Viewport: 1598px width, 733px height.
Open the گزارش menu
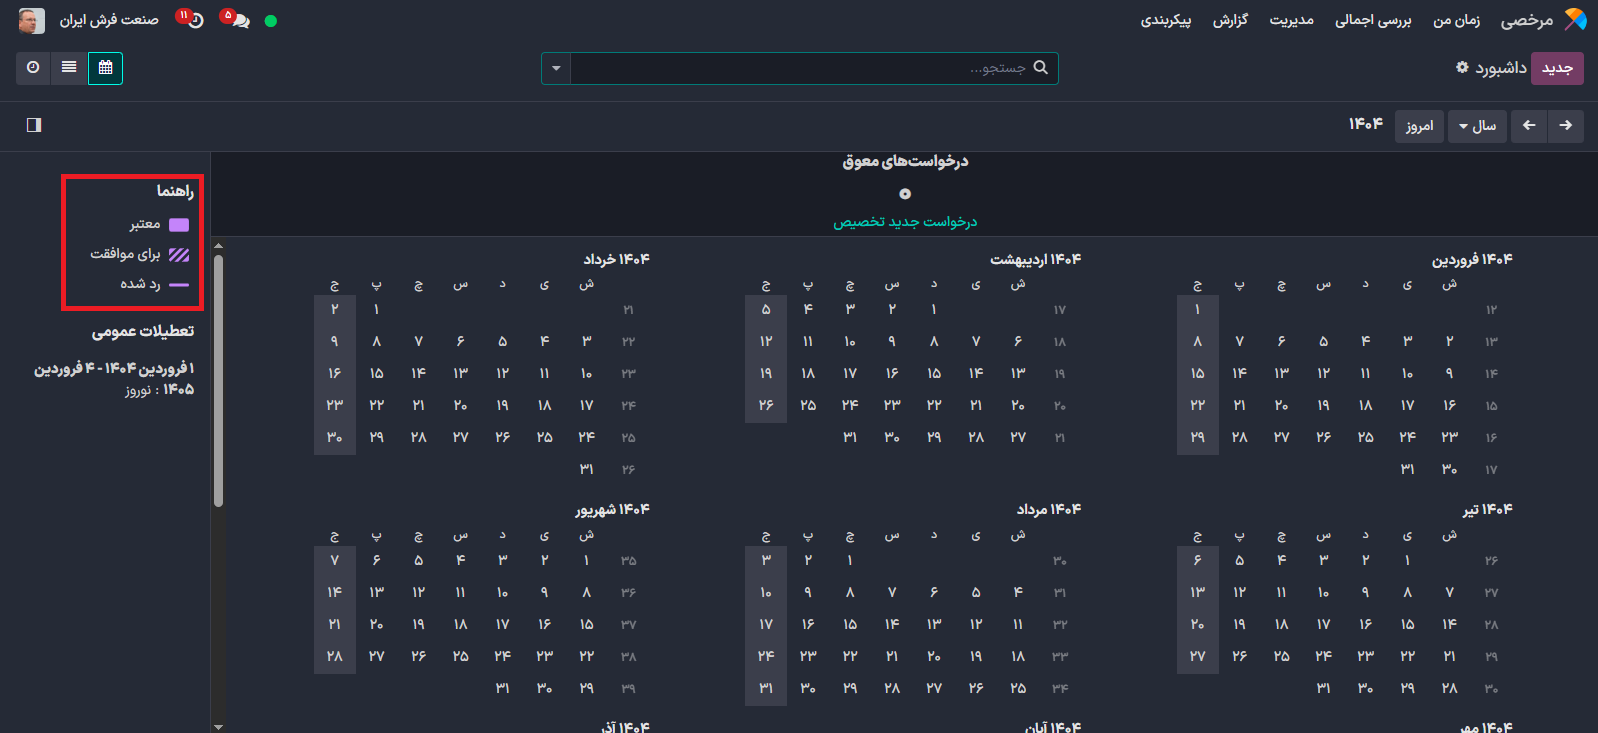tap(1230, 20)
